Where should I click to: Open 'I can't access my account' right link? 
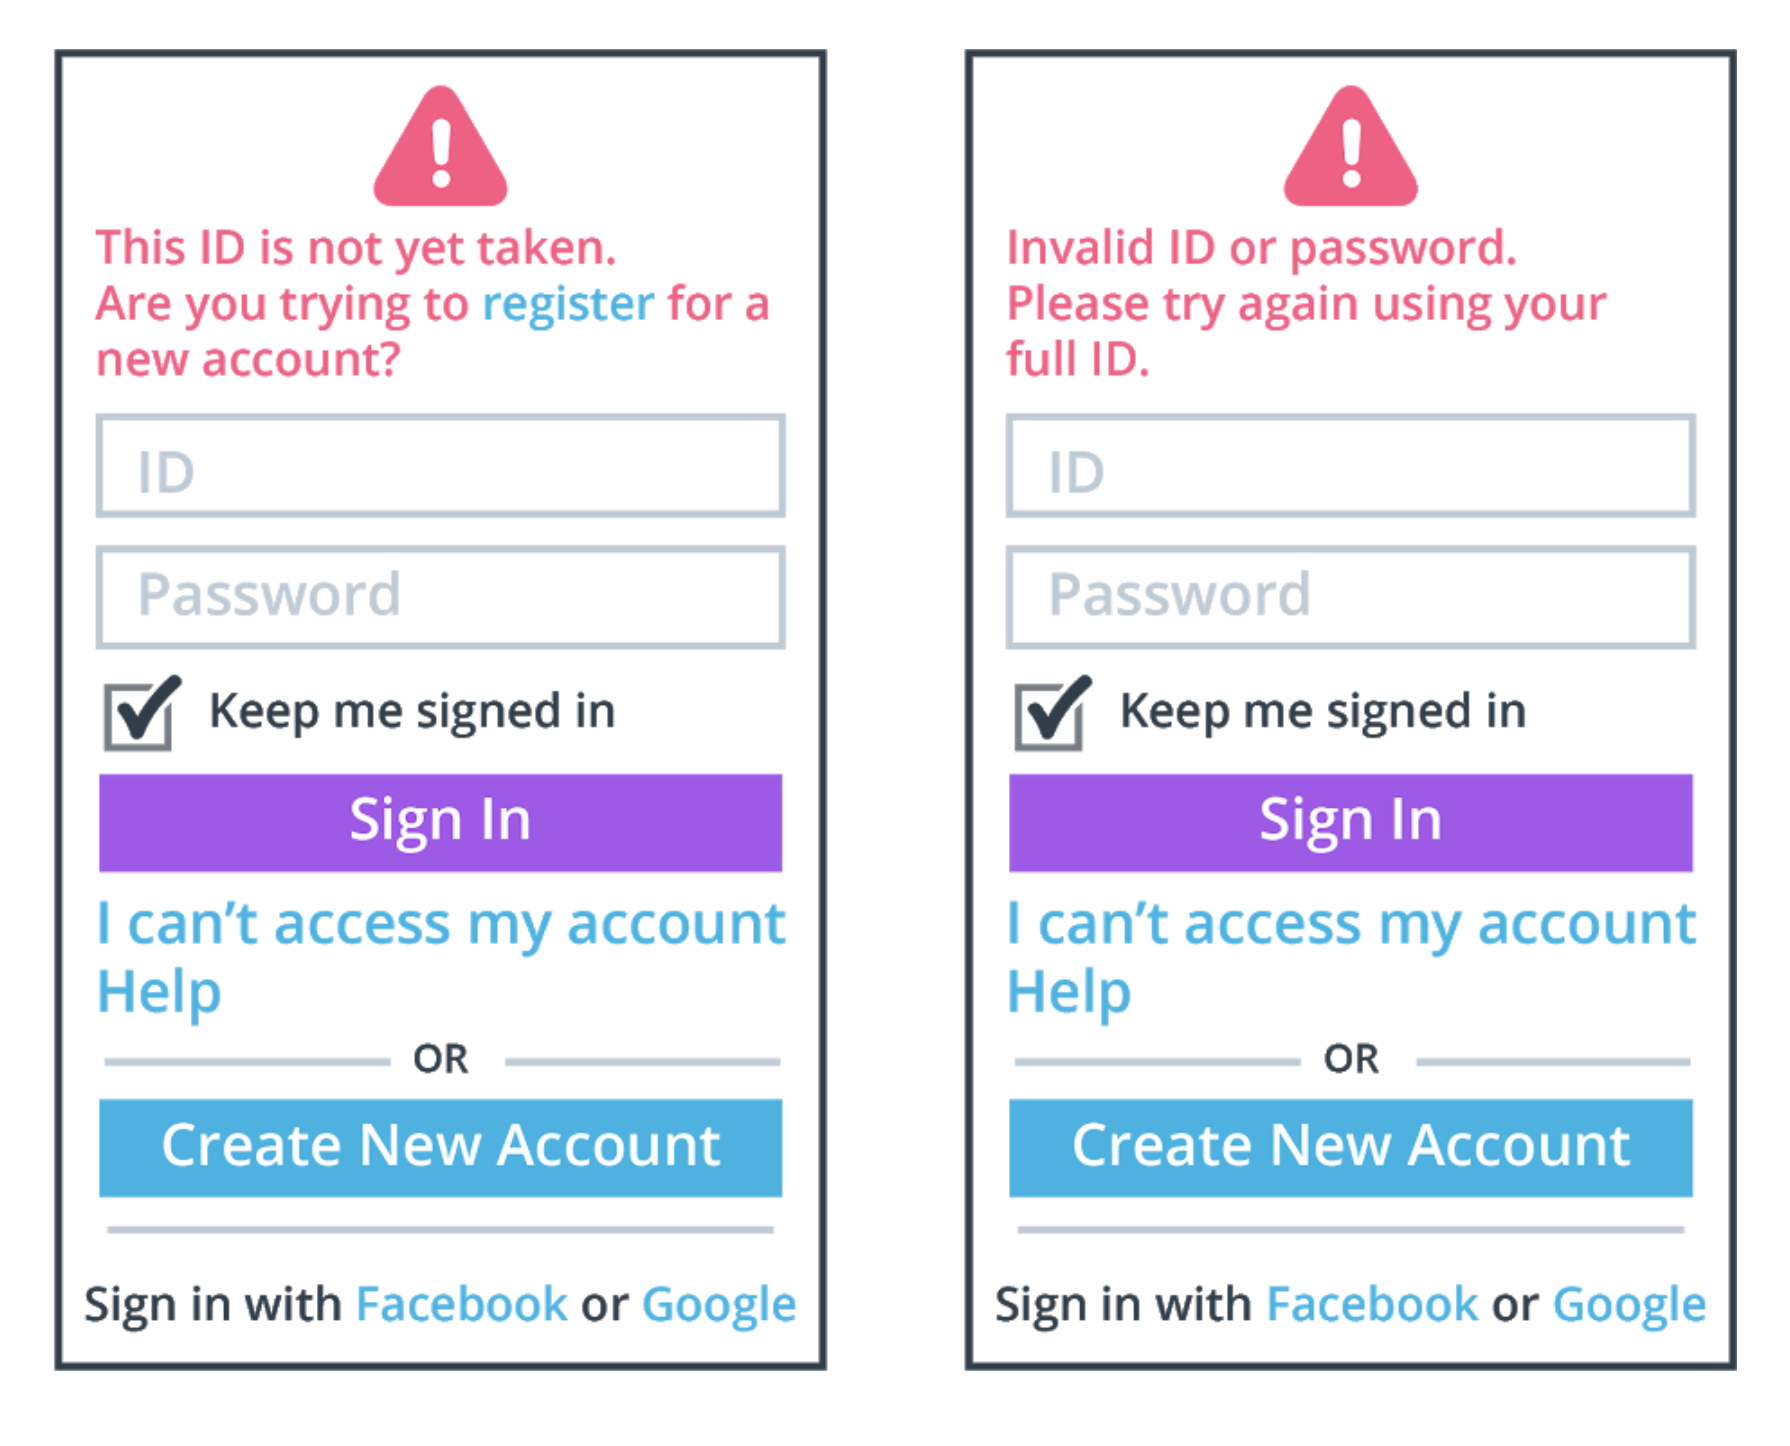tap(1350, 924)
